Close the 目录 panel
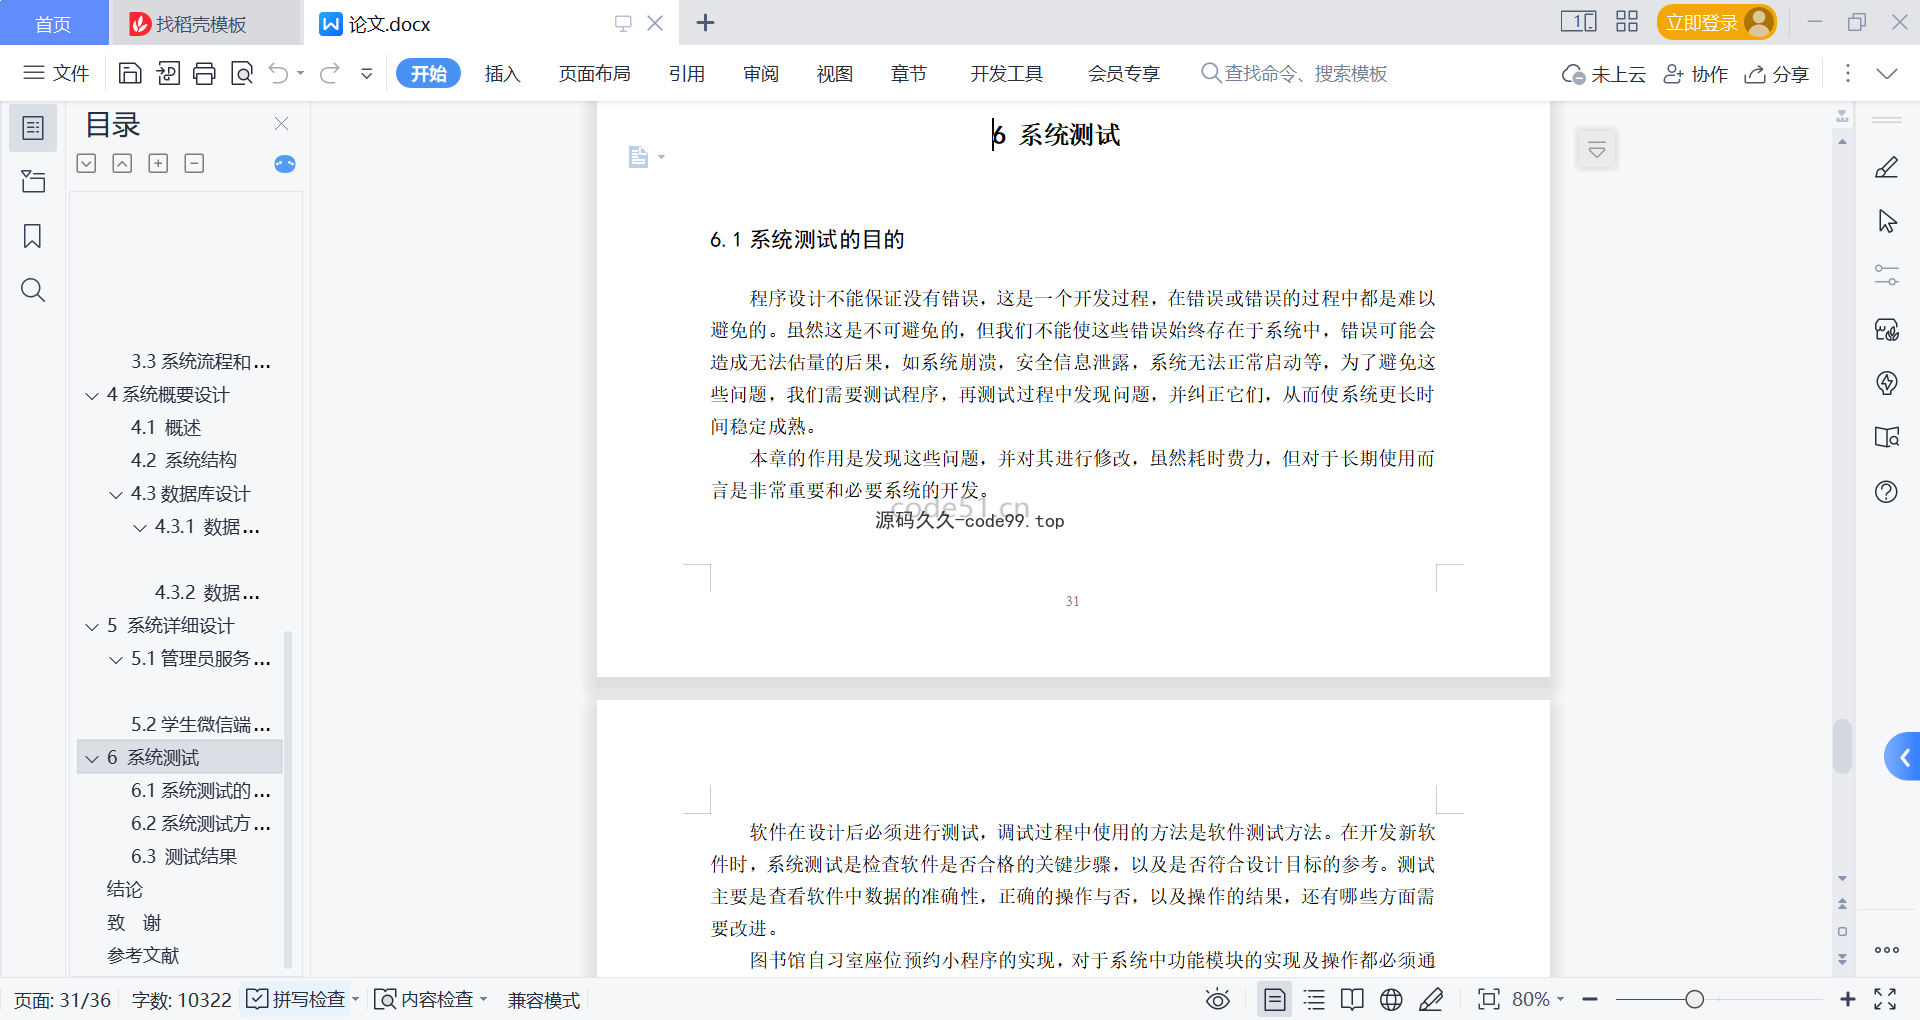 (x=282, y=123)
